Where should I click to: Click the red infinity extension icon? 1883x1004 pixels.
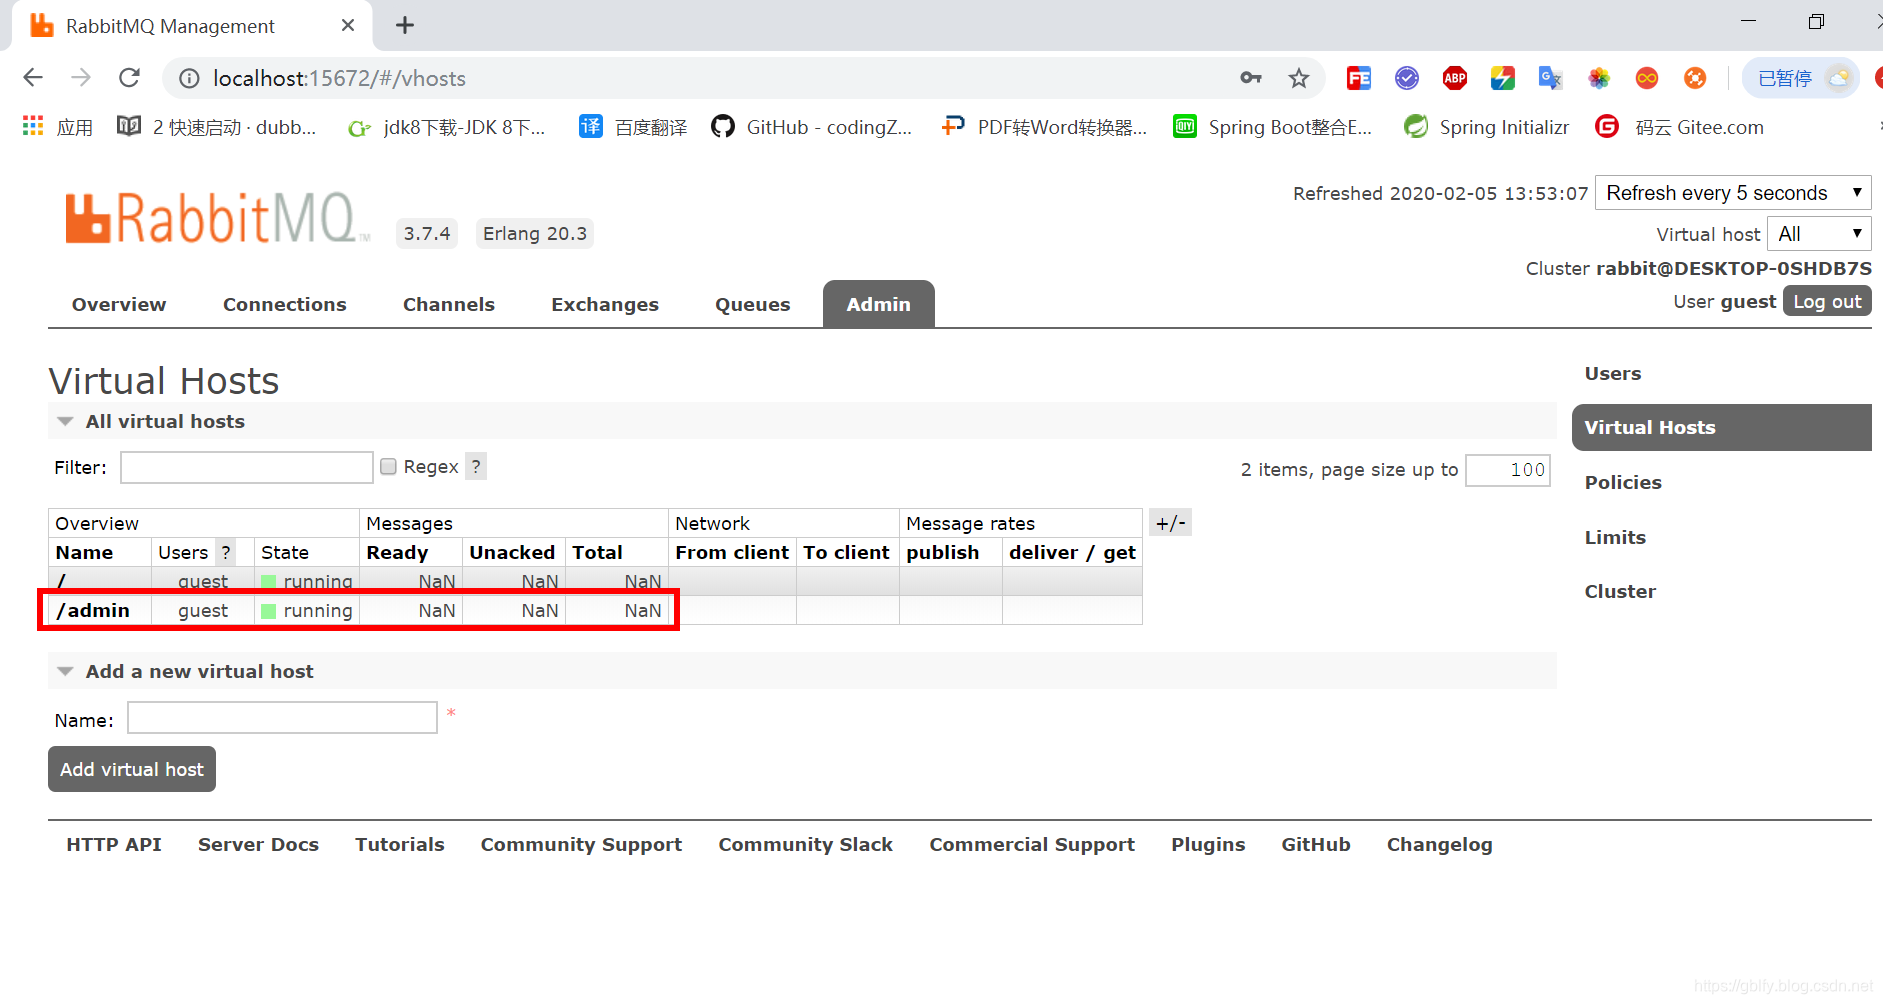pyautogui.click(x=1647, y=78)
